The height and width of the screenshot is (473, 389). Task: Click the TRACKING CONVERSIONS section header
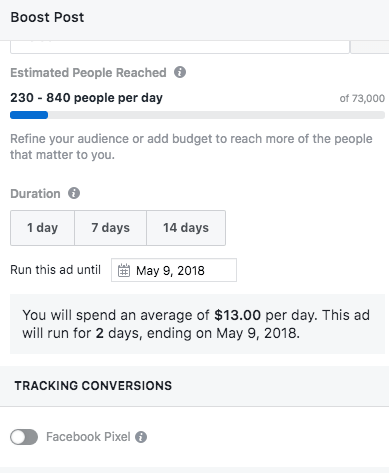point(93,386)
